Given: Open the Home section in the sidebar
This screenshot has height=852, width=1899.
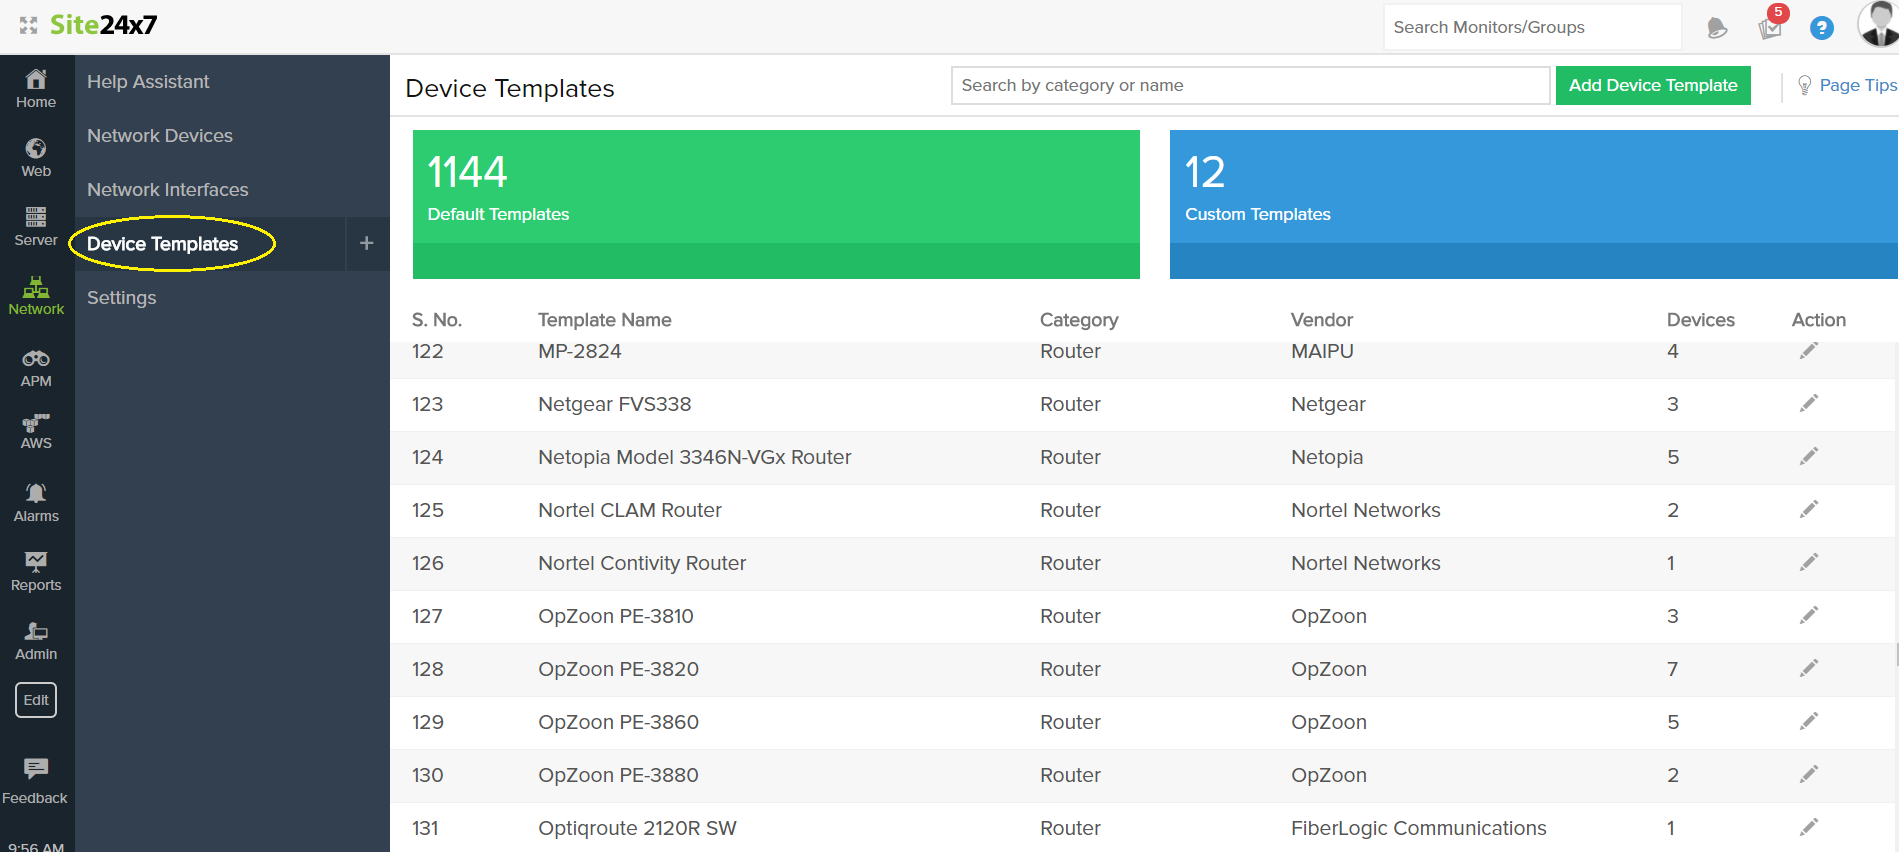Looking at the screenshot, I should pyautogui.click(x=36, y=88).
